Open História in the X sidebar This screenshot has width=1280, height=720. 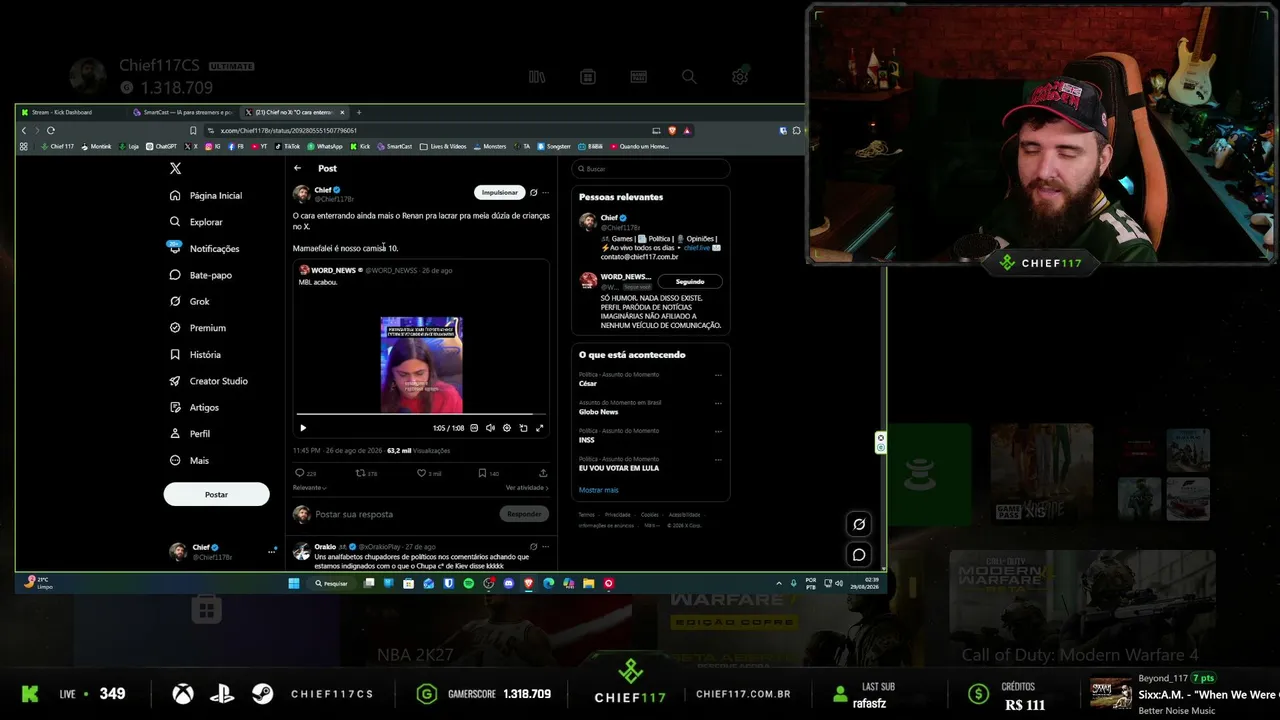pyautogui.click(x=195, y=355)
